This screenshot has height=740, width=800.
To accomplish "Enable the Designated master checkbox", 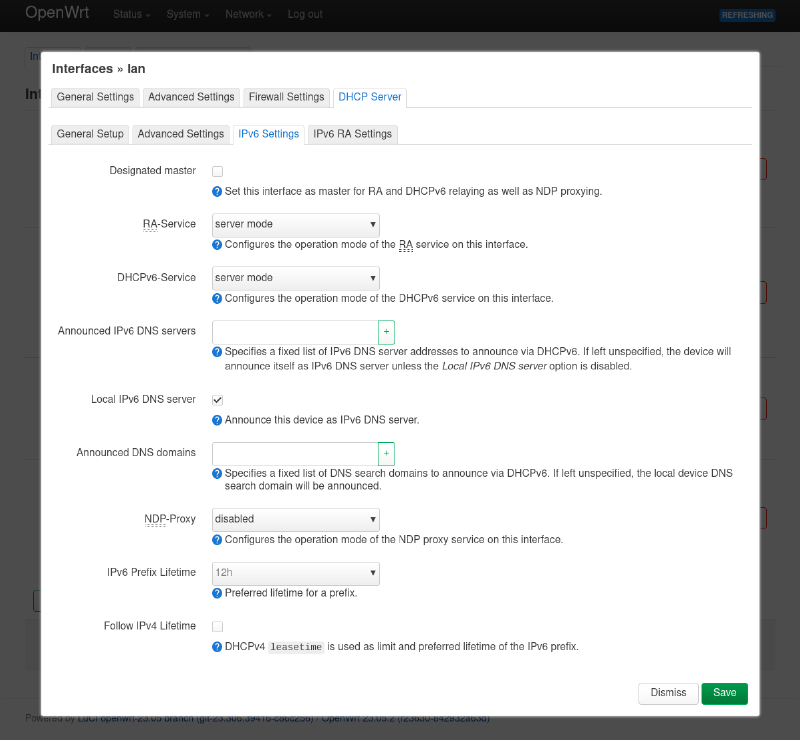I will point(217,171).
